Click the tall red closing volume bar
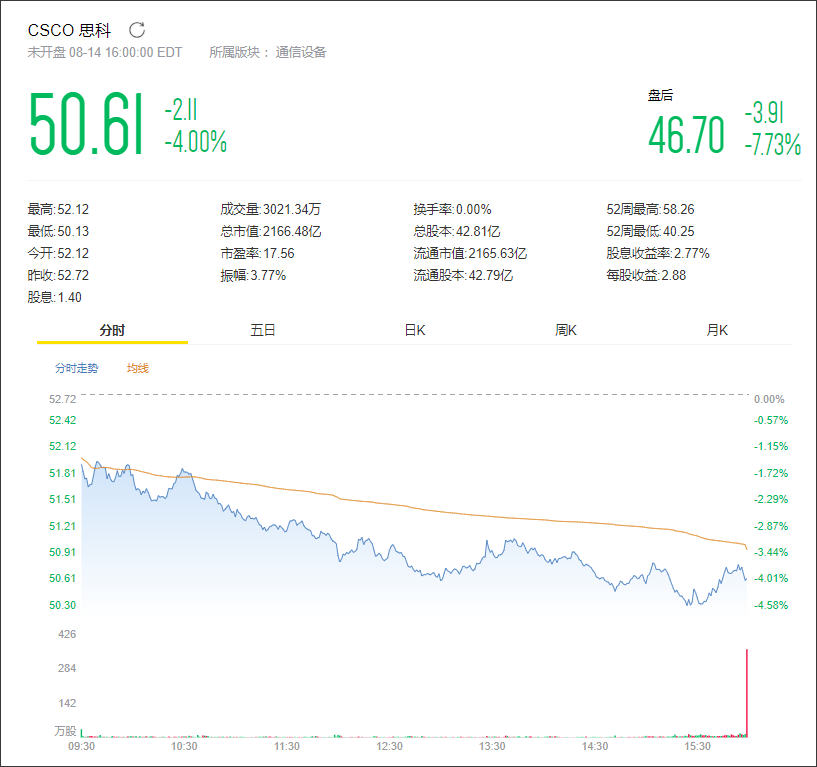This screenshot has height=767, width=817. coord(747,693)
